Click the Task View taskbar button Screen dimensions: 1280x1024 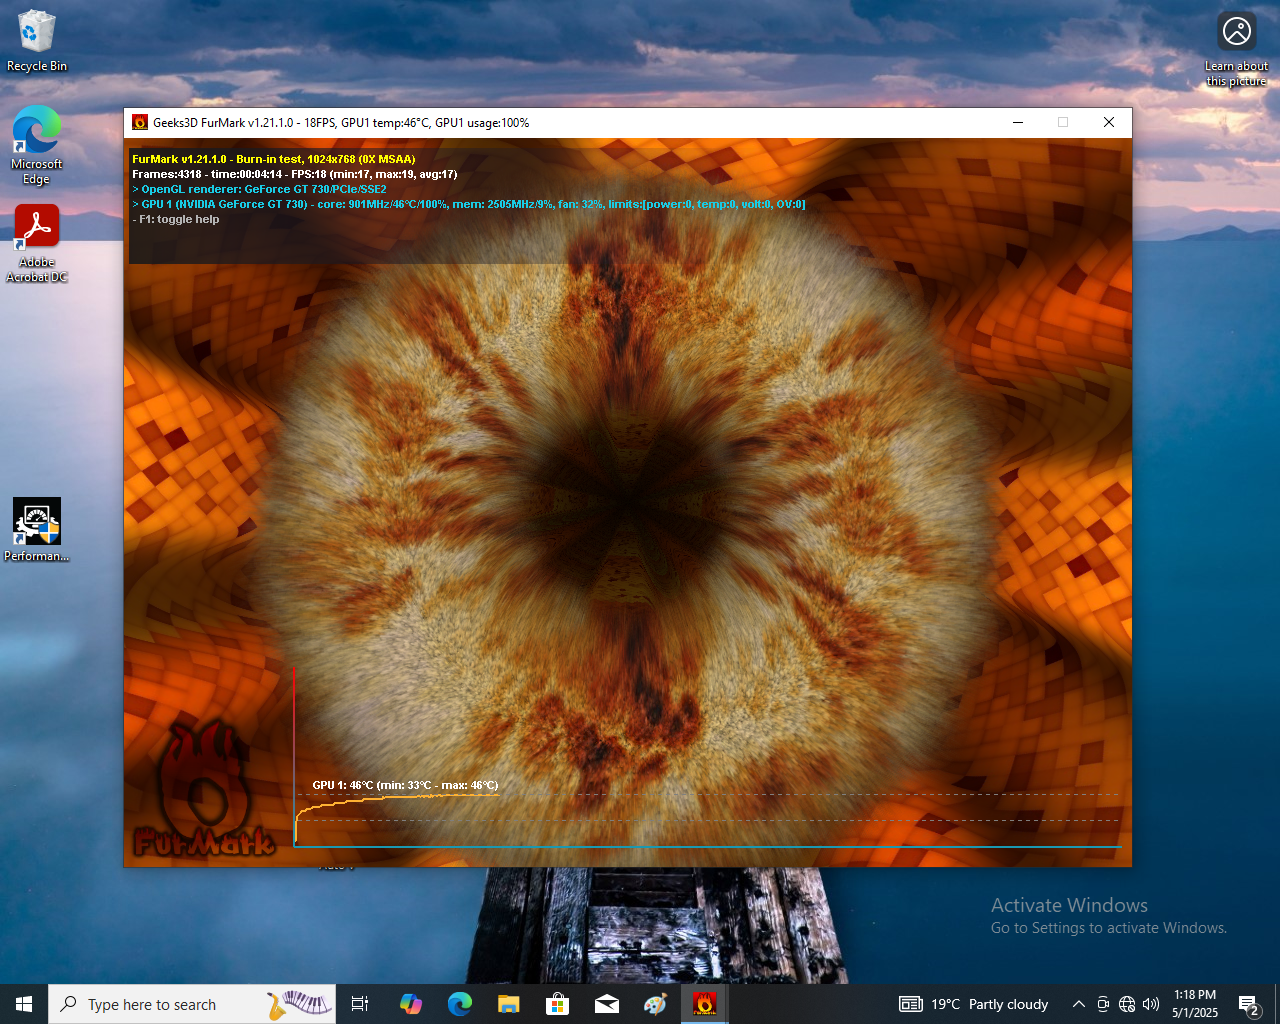point(360,1004)
